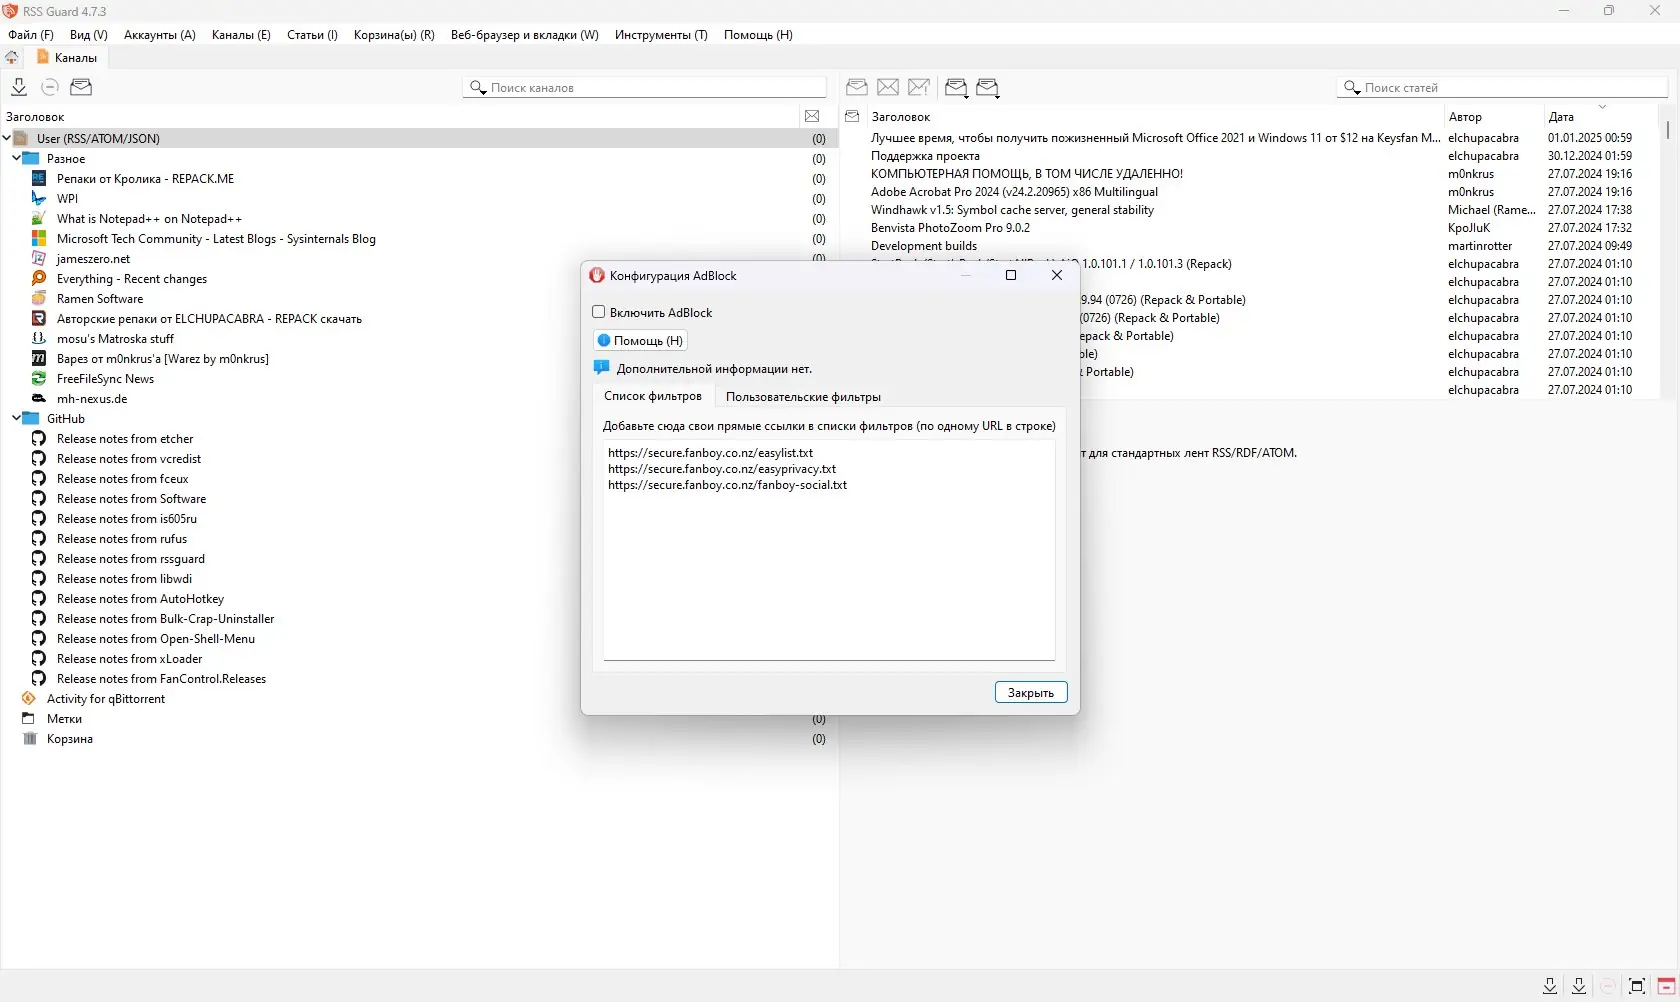Open the Инструменты (T) menu
The width and height of the screenshot is (1680, 1002).
point(661,35)
